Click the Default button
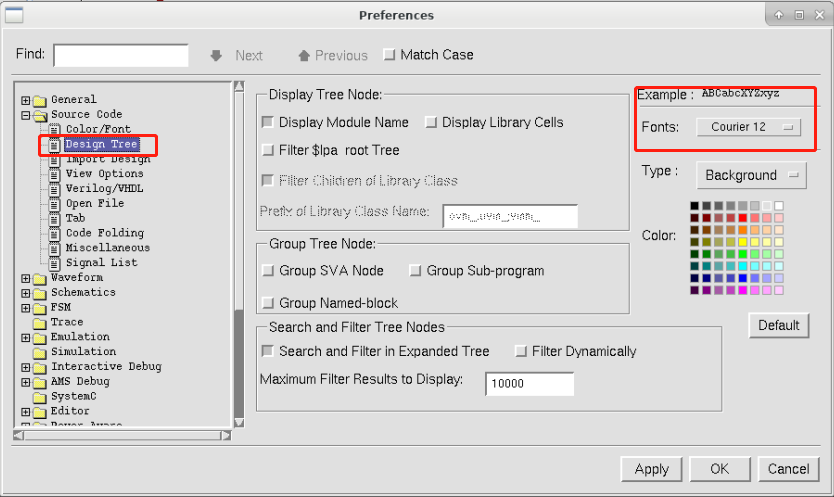This screenshot has height=497, width=834. pyautogui.click(x=779, y=325)
